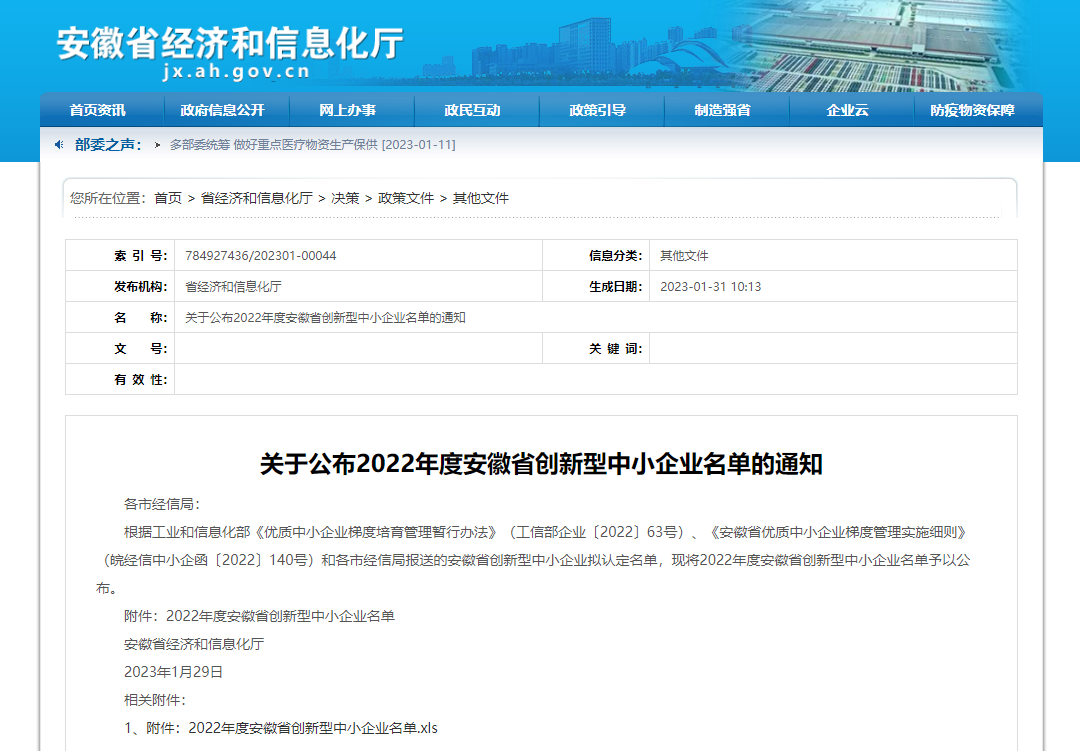Click the 其他文件 breadcrumb entry
Image resolution: width=1080 pixels, height=751 pixels.
point(478,198)
